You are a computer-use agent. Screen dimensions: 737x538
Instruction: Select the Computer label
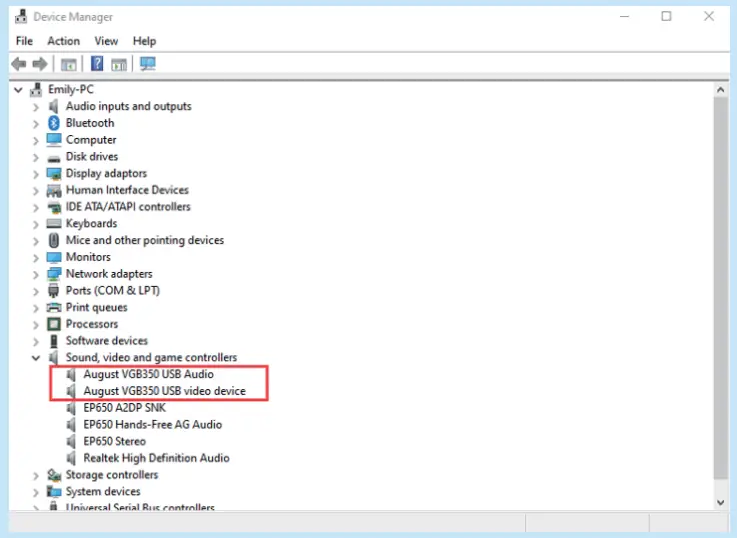click(91, 140)
